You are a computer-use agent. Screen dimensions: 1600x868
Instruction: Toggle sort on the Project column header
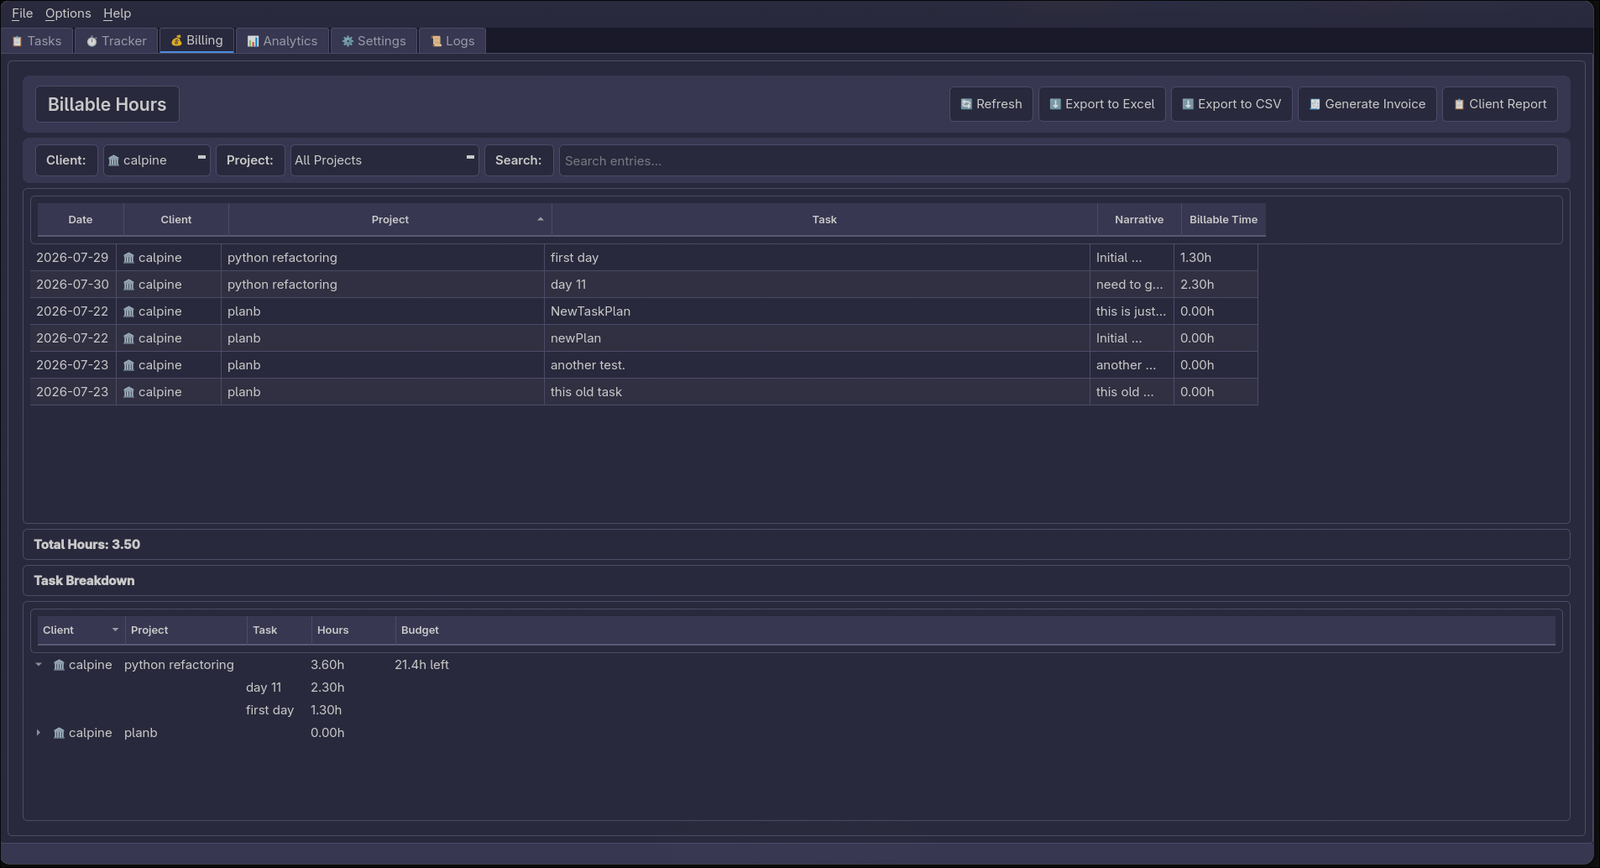coord(390,220)
